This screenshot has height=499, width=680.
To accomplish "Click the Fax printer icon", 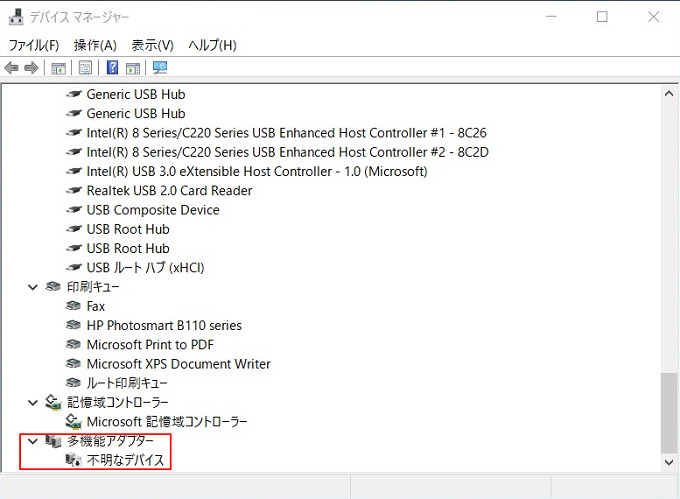I will click(x=73, y=306).
